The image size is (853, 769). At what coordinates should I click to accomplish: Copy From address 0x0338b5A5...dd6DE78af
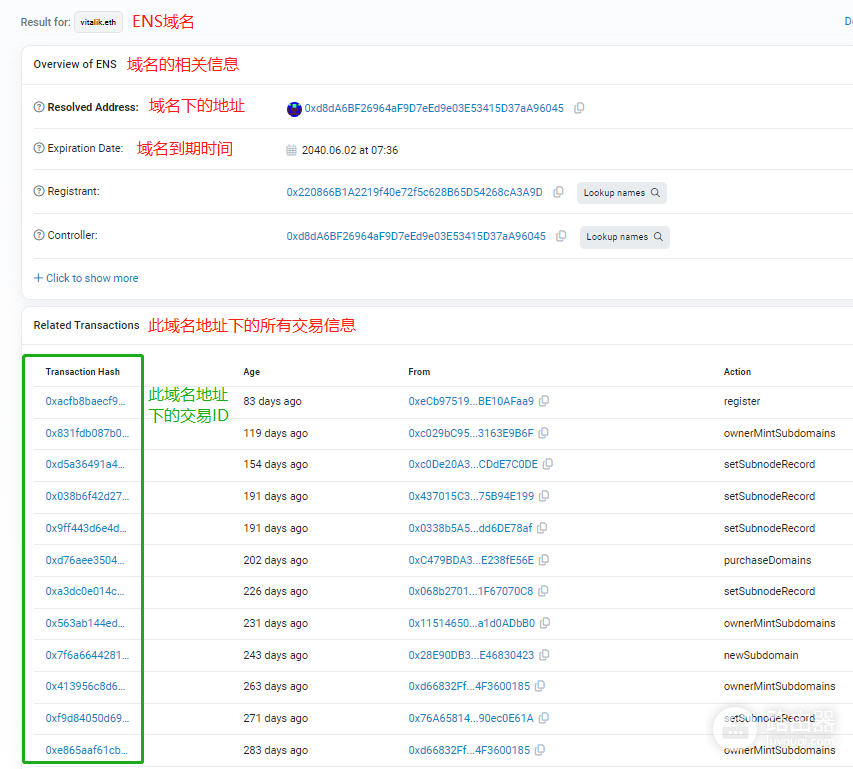pyautogui.click(x=542, y=528)
